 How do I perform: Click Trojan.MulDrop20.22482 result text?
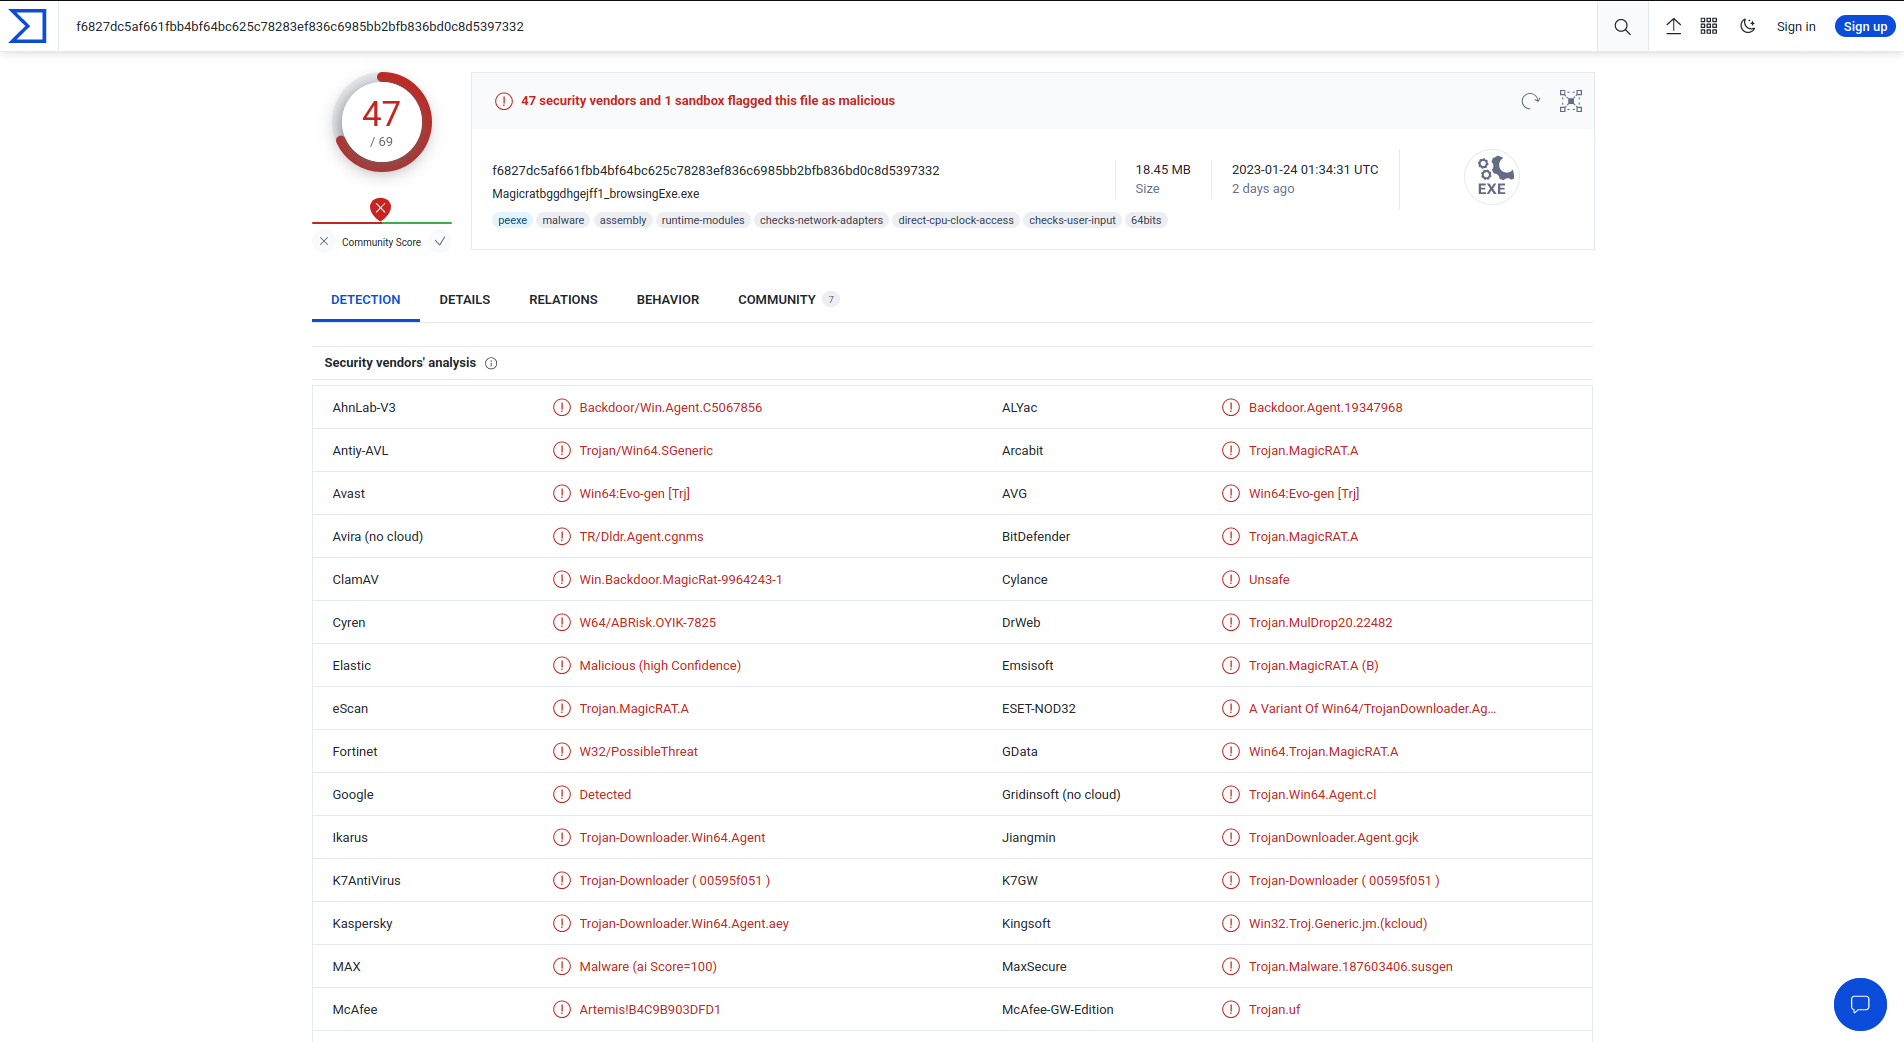(1320, 622)
